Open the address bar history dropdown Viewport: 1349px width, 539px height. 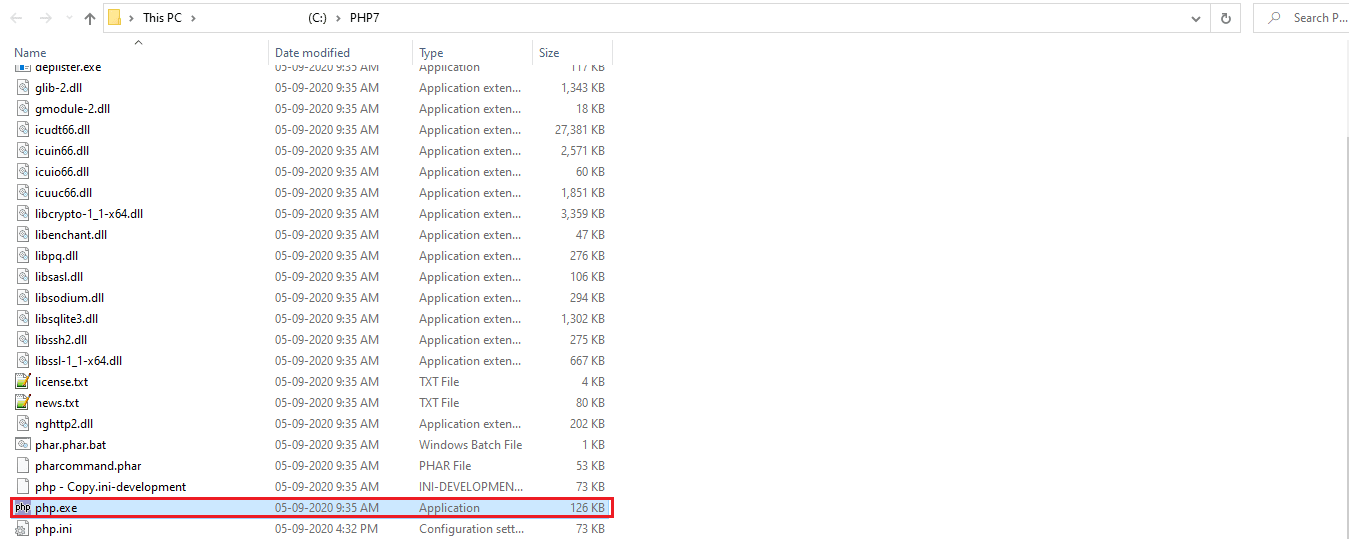coord(1197,18)
